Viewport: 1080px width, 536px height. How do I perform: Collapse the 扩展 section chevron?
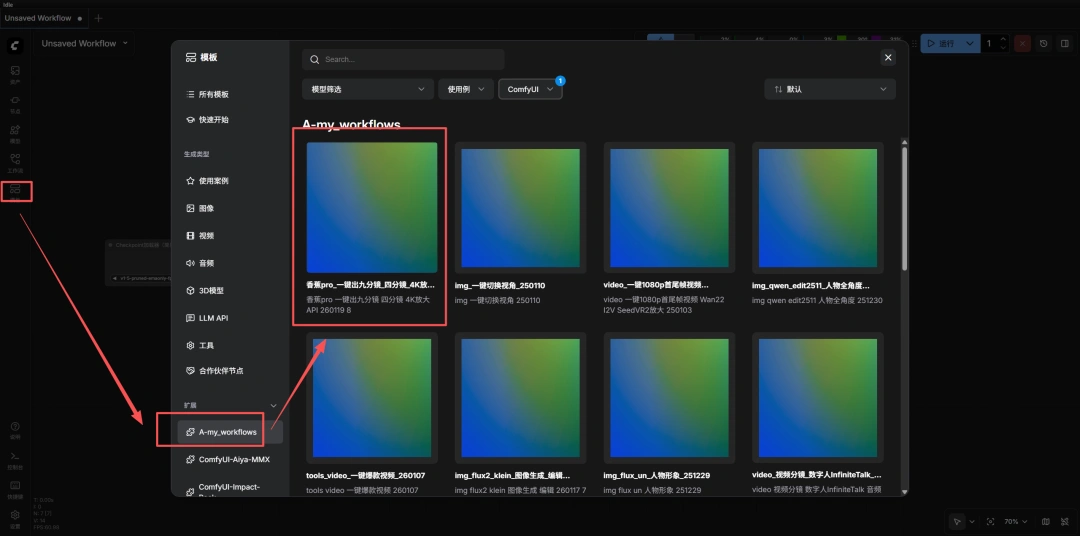(x=274, y=406)
